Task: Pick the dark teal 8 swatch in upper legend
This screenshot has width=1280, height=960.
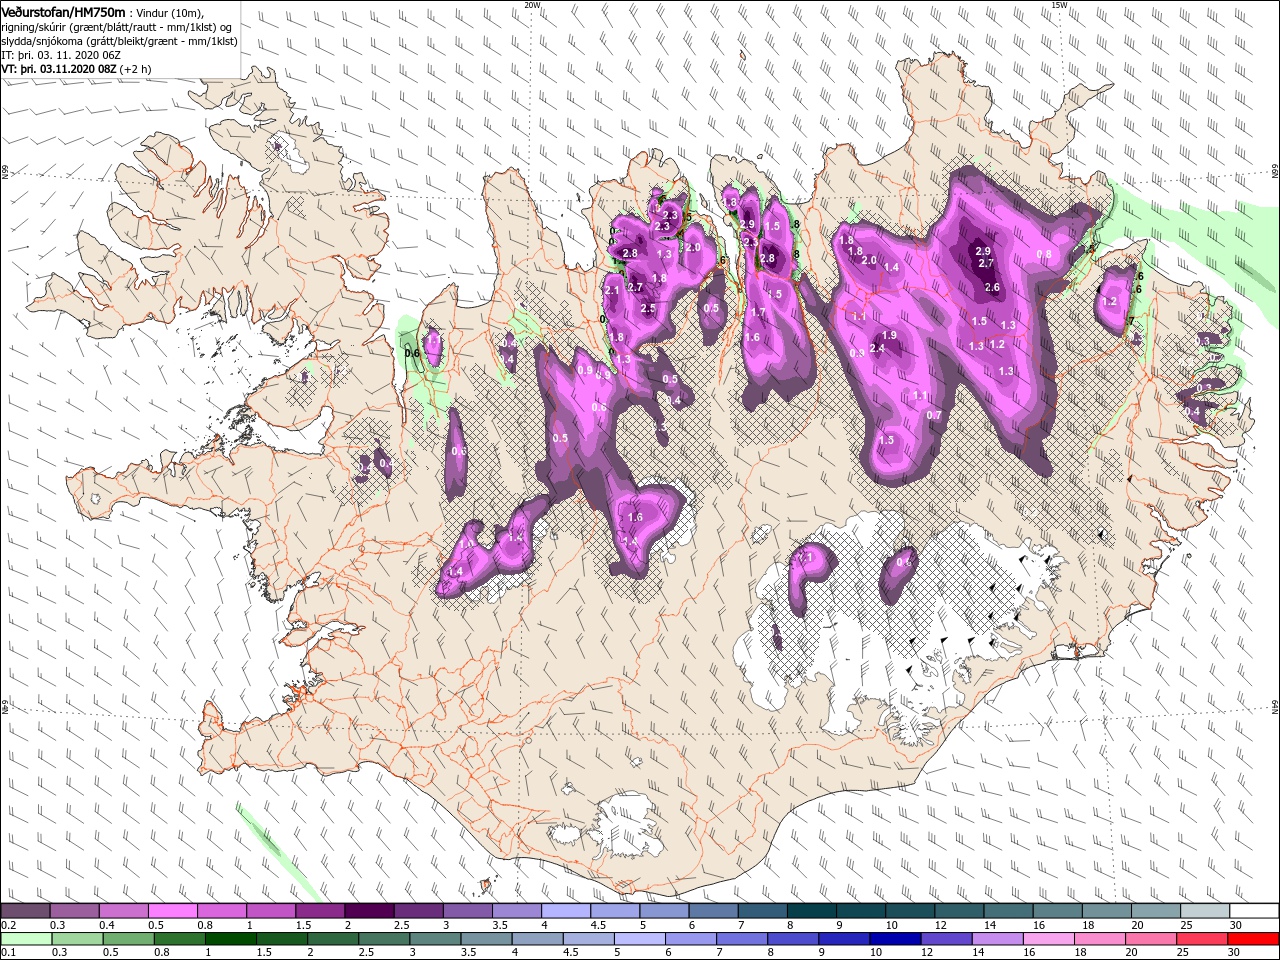Action: tap(811, 911)
